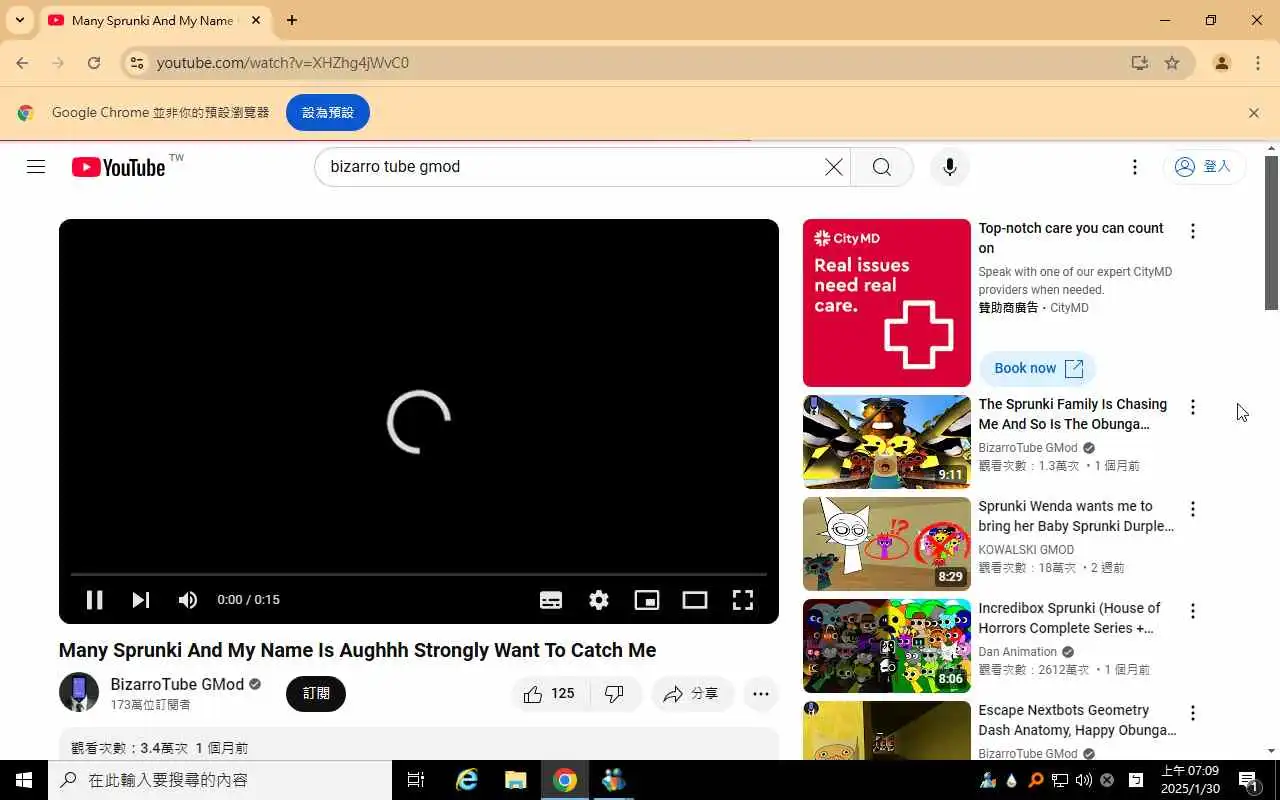
Task: Like the video with thumbs up
Action: point(549,694)
